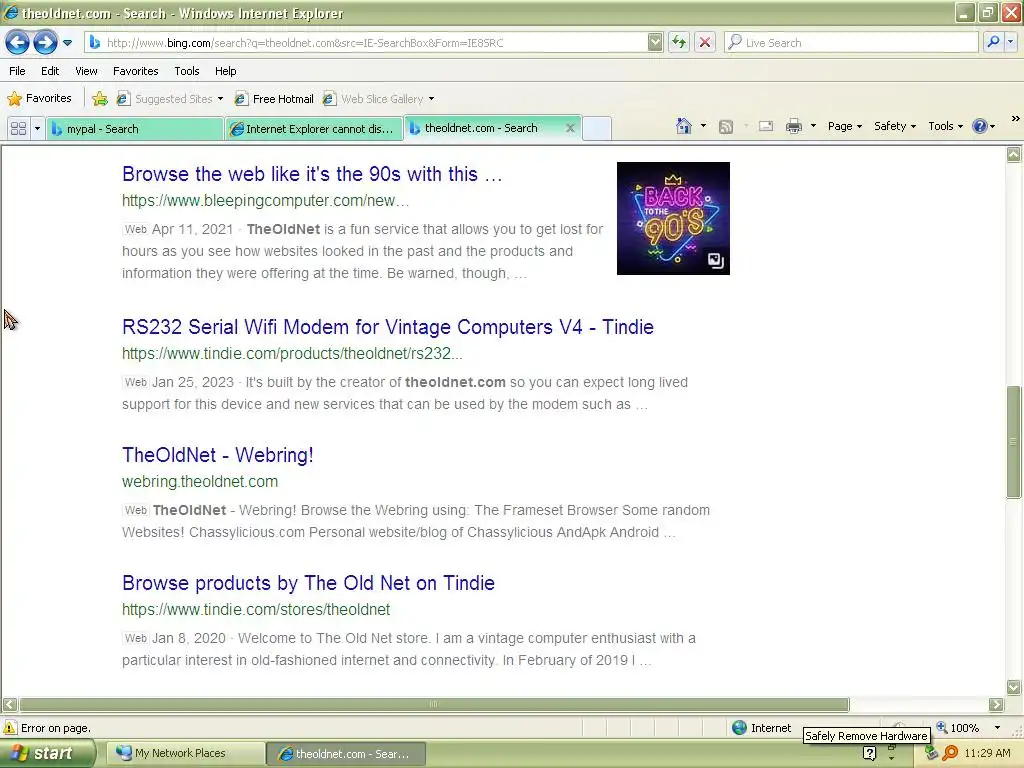Click the Live Search input box
1024x768 pixels.
[851, 43]
